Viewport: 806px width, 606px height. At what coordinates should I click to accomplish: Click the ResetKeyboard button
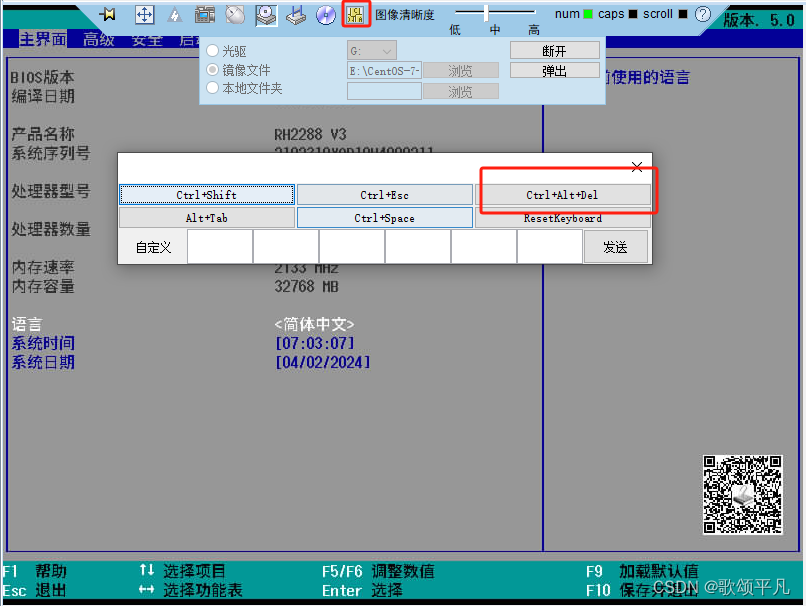[x=562, y=218]
